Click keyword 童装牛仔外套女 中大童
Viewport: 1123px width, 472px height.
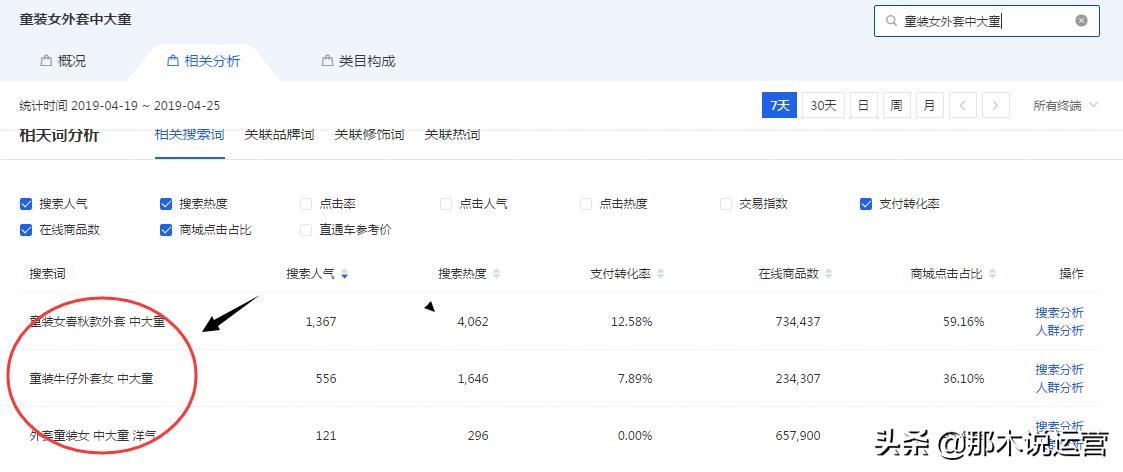[92, 379]
